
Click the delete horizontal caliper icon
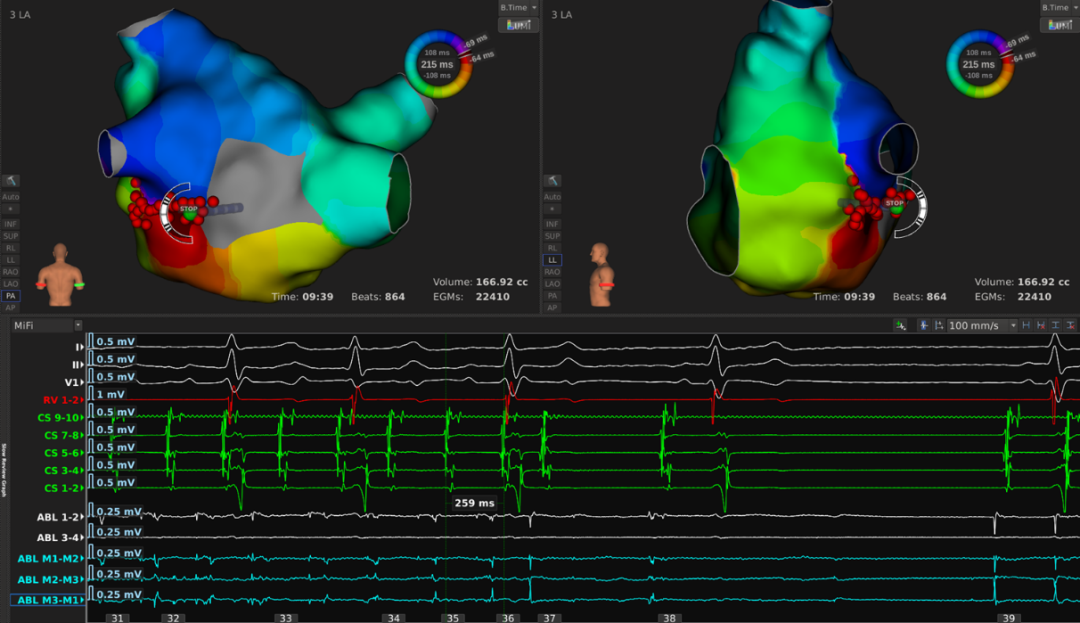pos(1039,326)
